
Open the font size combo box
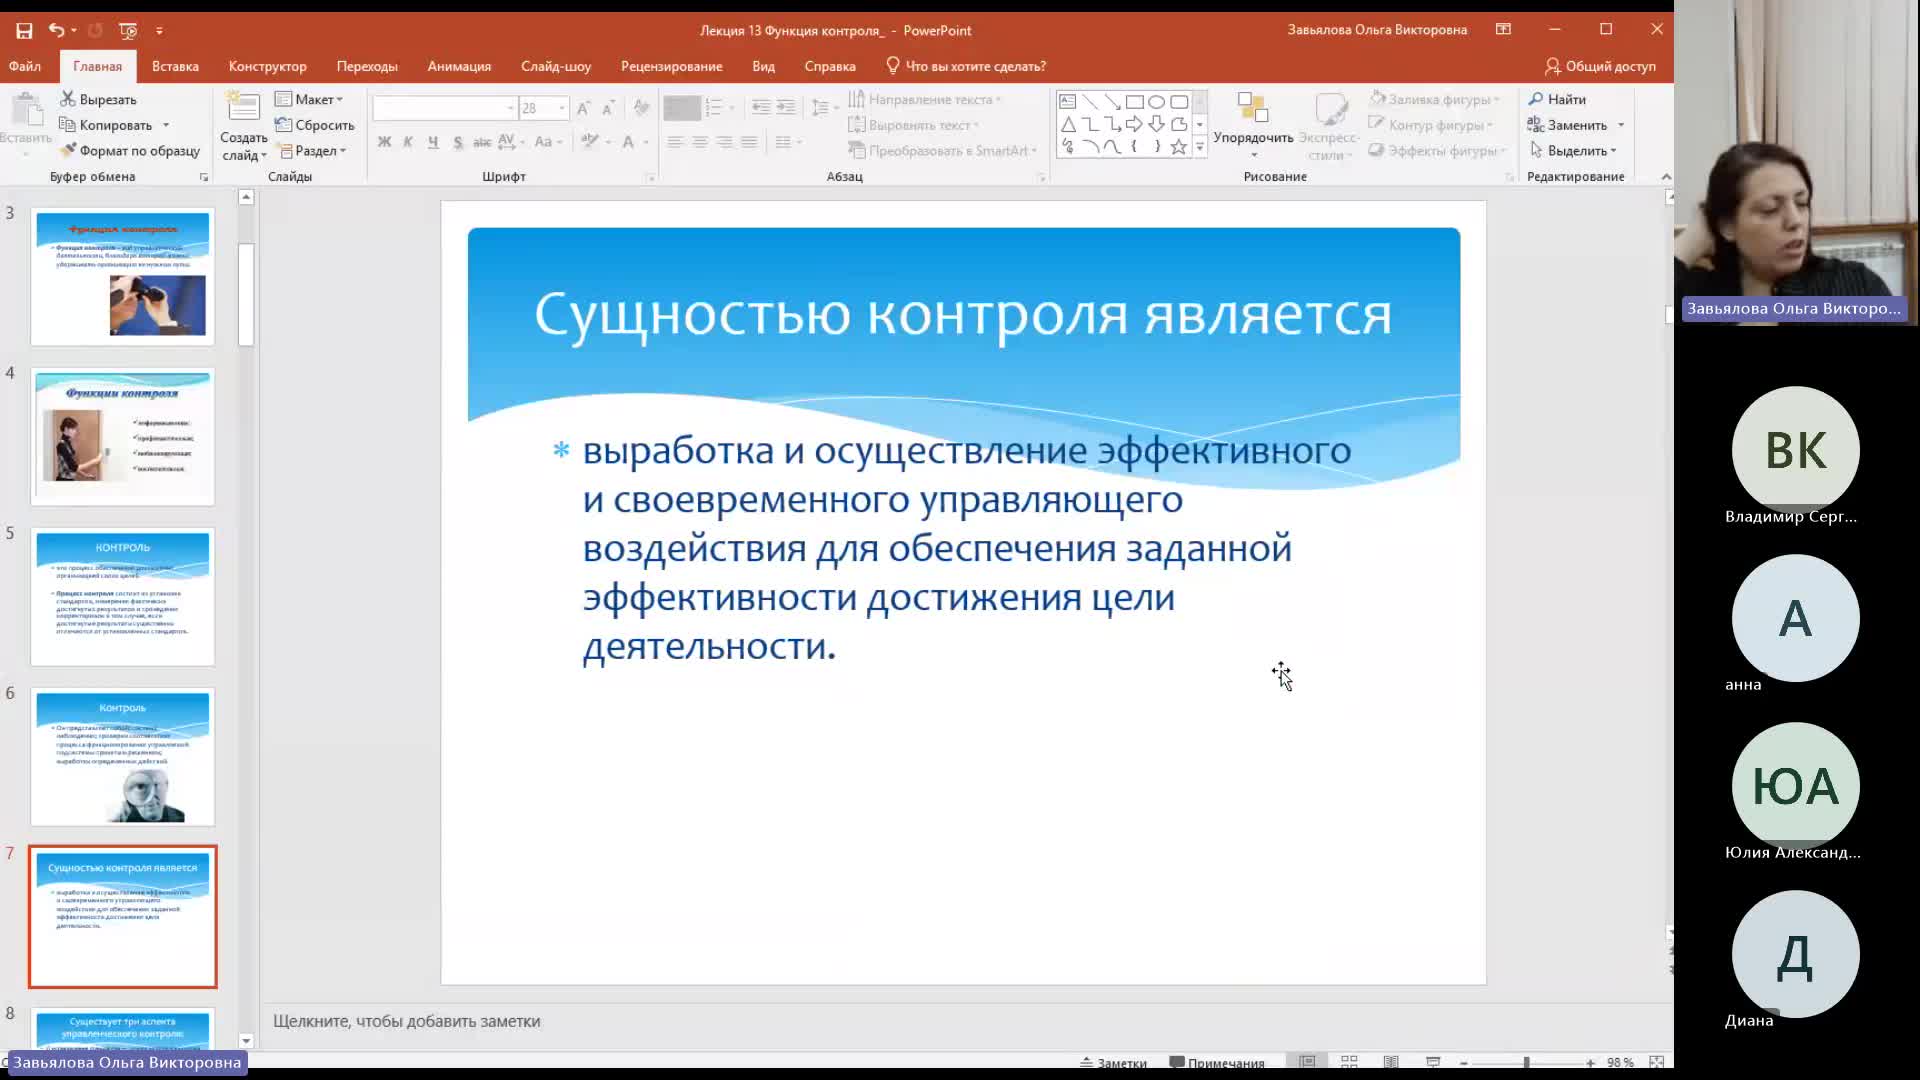(543, 108)
